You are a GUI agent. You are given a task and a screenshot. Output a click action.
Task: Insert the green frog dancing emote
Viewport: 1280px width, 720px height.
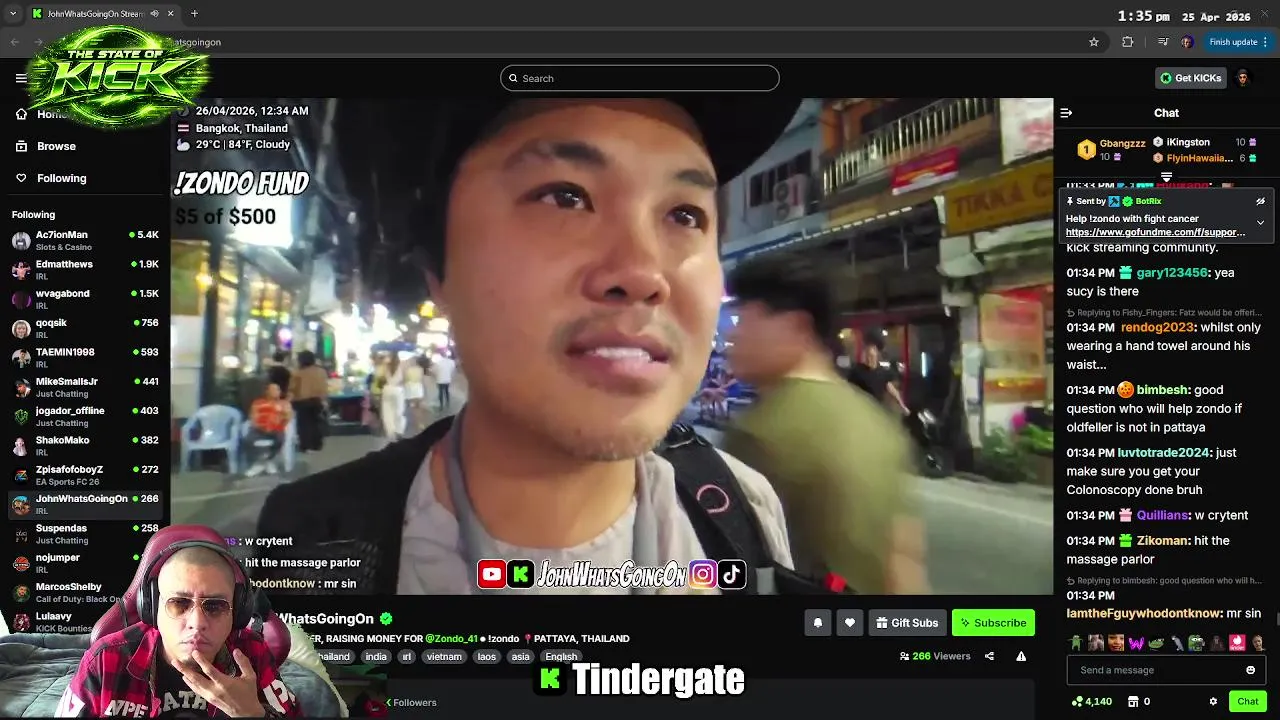(x=1075, y=642)
